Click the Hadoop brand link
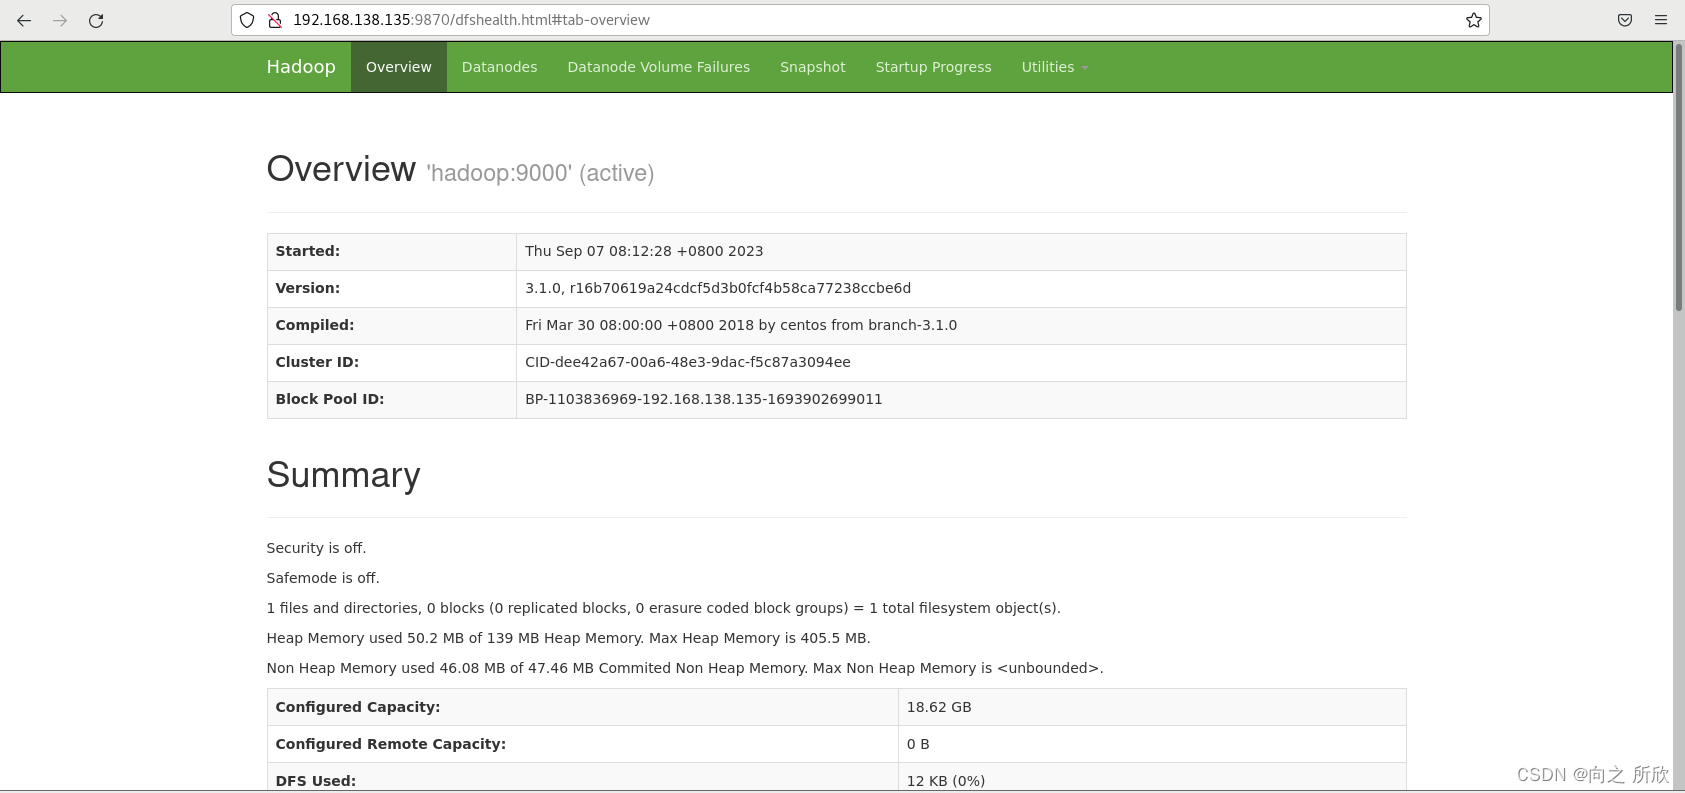This screenshot has width=1685, height=793. pyautogui.click(x=301, y=67)
